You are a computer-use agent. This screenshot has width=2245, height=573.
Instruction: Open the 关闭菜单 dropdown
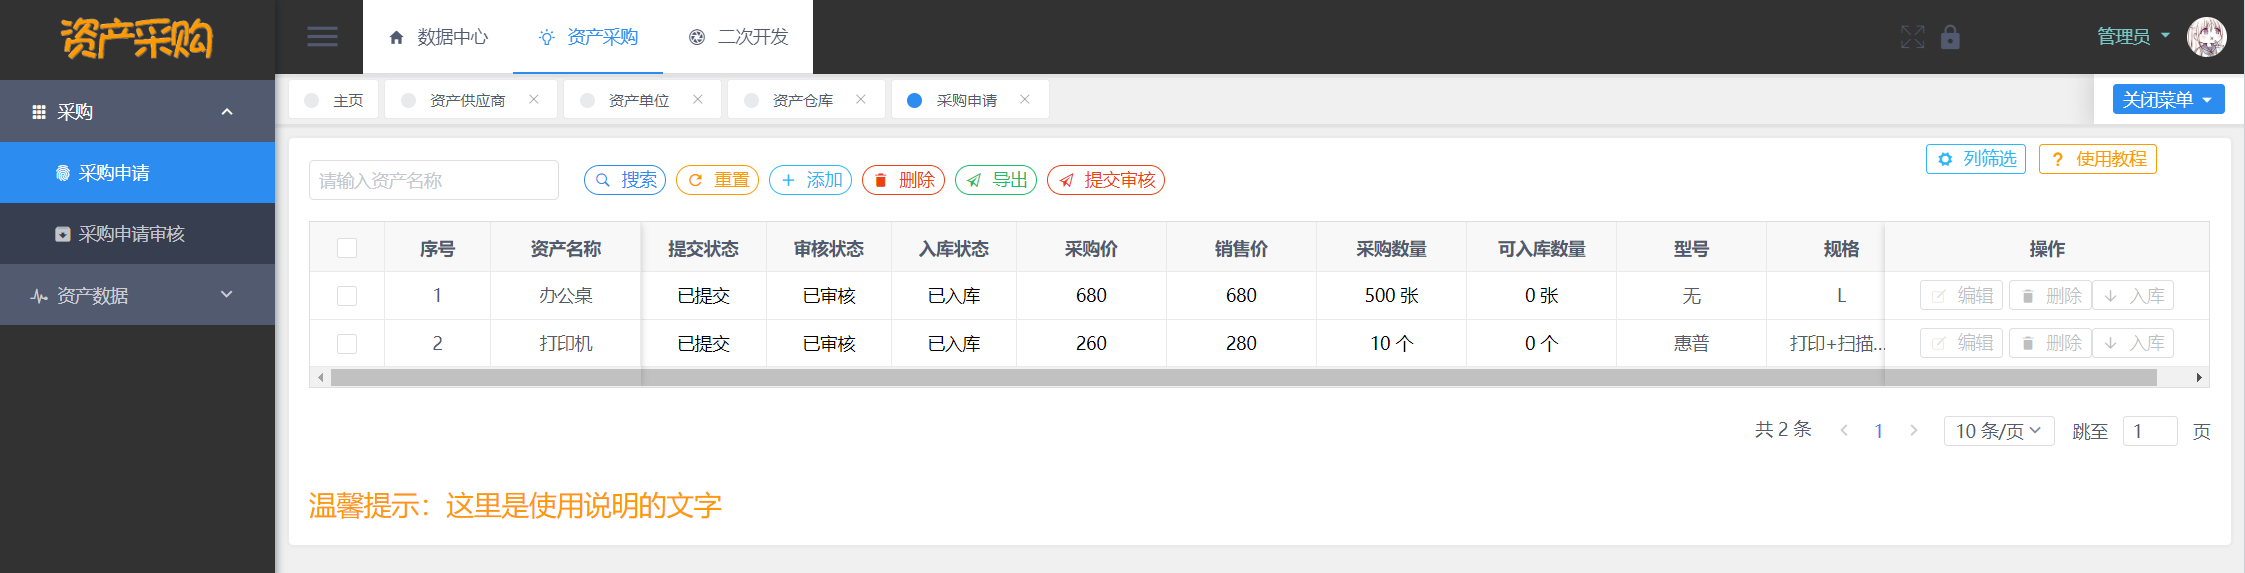coord(2168,99)
